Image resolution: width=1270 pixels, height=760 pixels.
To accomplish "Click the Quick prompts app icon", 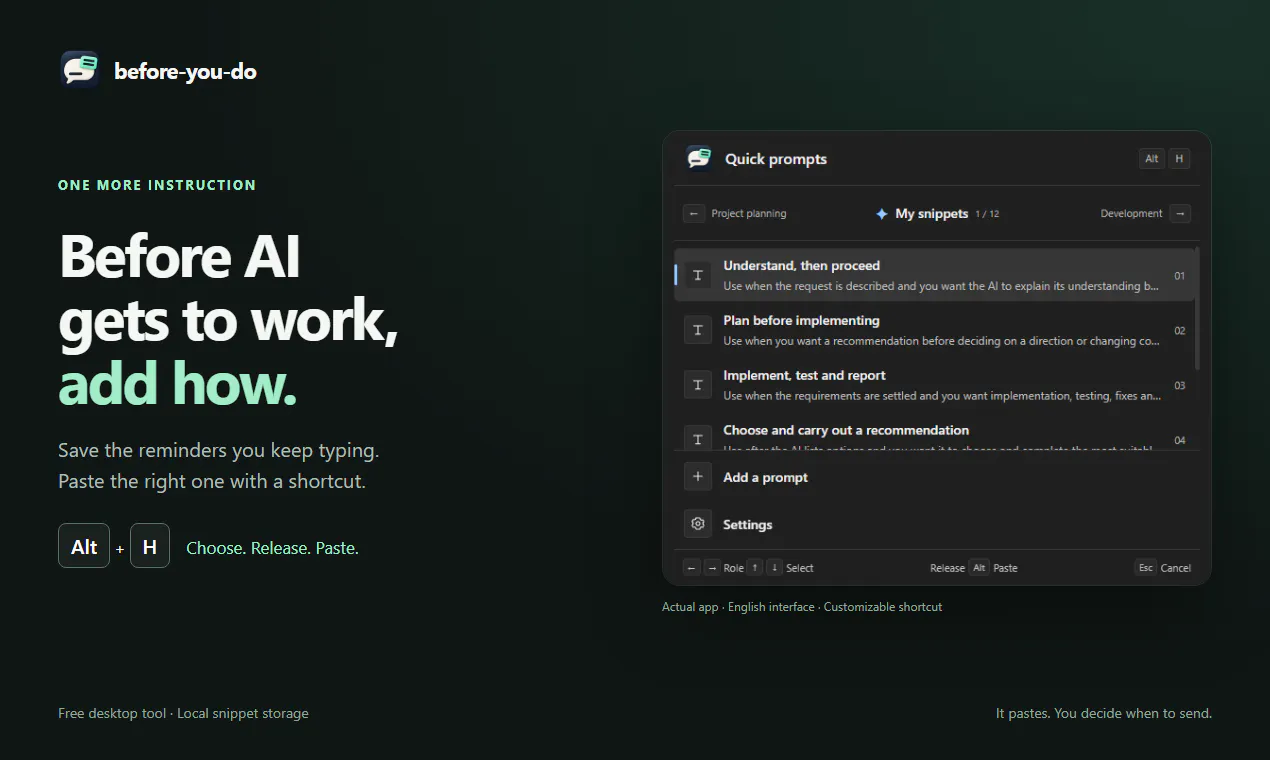I will click(699, 158).
